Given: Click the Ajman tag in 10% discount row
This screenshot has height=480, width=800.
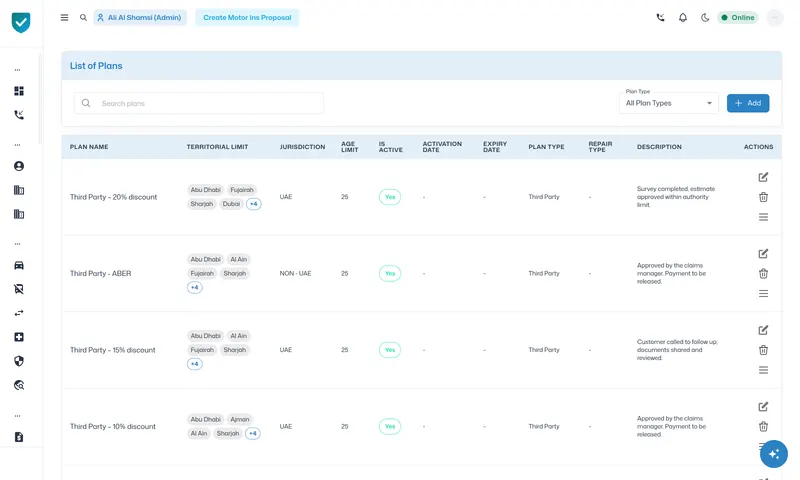Looking at the screenshot, I should pos(240,419).
